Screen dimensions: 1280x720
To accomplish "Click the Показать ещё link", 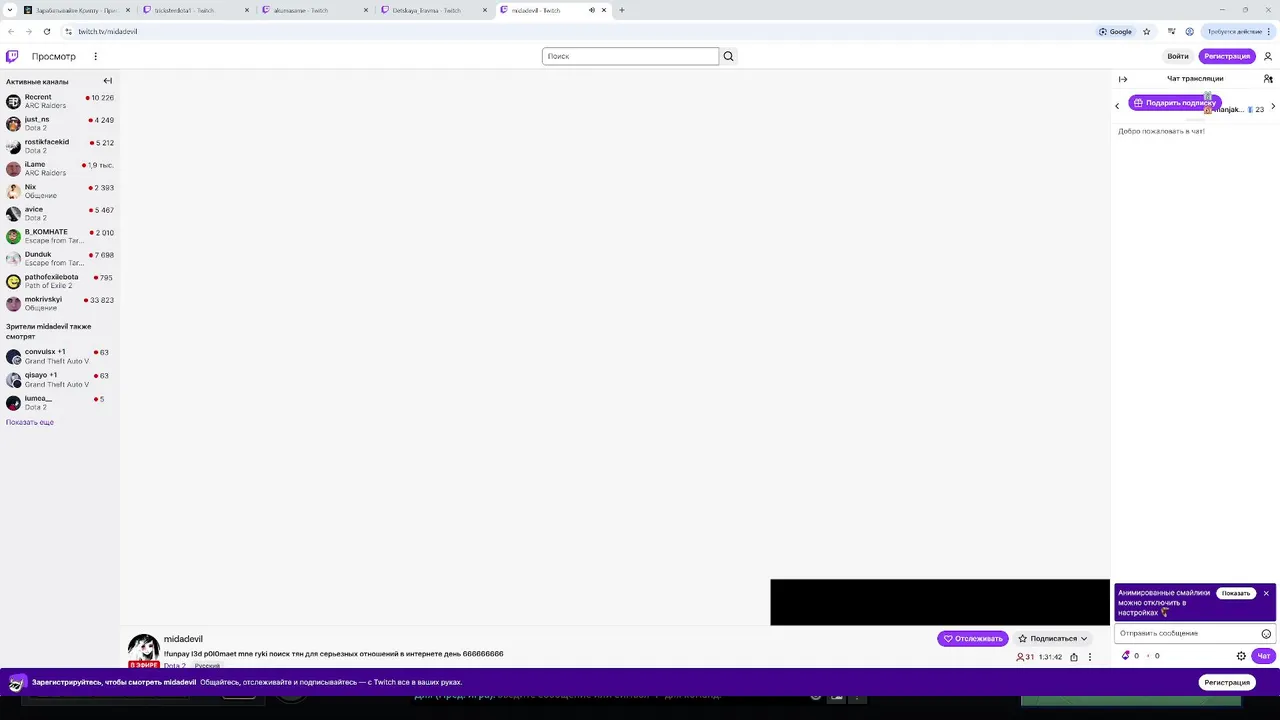I will (x=30, y=422).
